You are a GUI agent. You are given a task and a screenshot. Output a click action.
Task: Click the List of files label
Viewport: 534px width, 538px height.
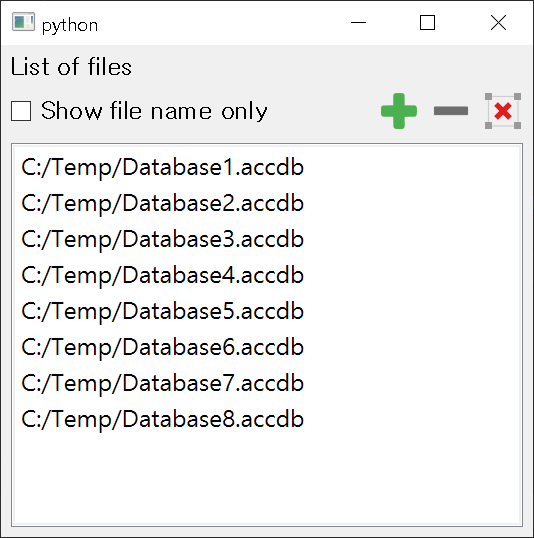[x=71, y=67]
